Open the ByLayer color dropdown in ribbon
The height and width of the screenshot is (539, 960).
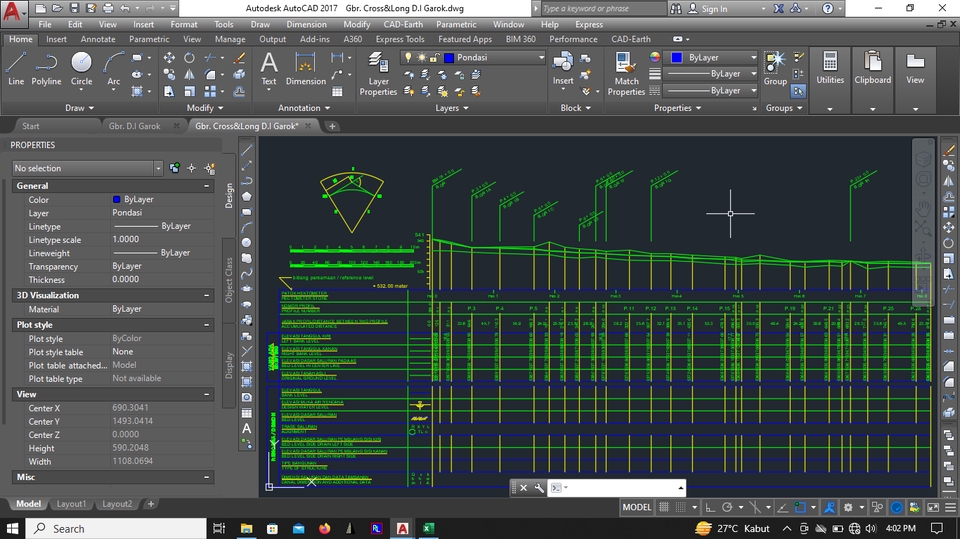tap(754, 57)
